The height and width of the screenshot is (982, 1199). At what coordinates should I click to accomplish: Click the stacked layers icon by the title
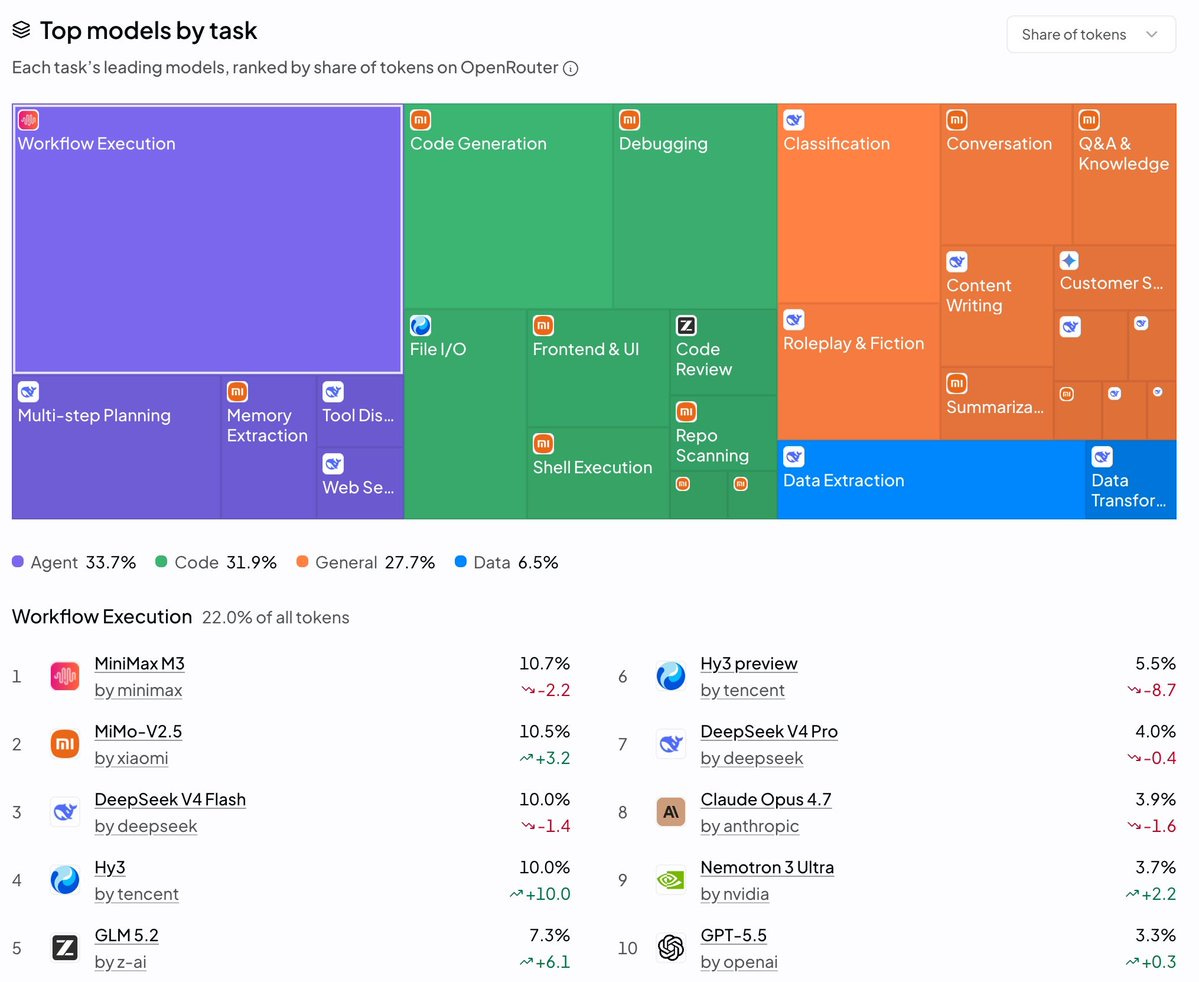point(21,30)
